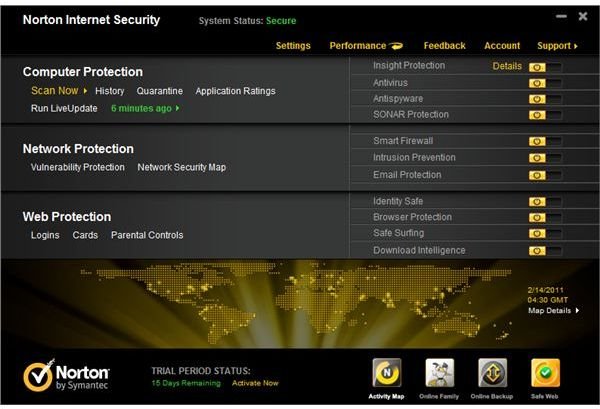
Task: Open the Quarantine link
Action: coord(160,91)
